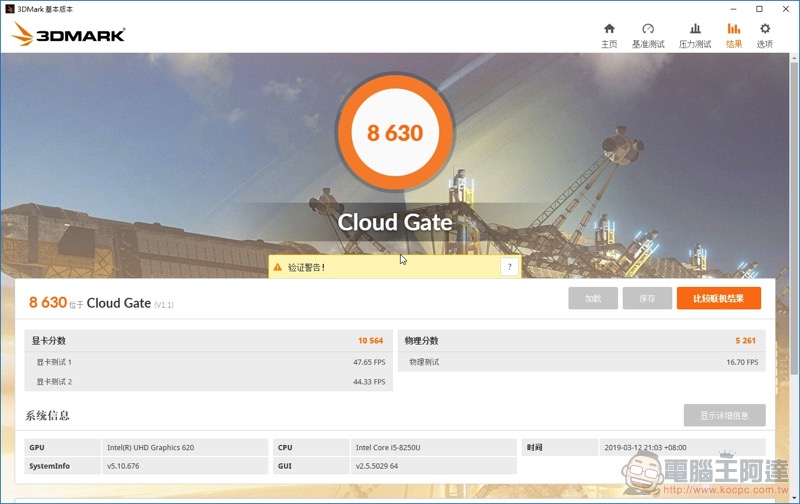
Task: Click the scrollbar down arrow
Action: click(794, 497)
